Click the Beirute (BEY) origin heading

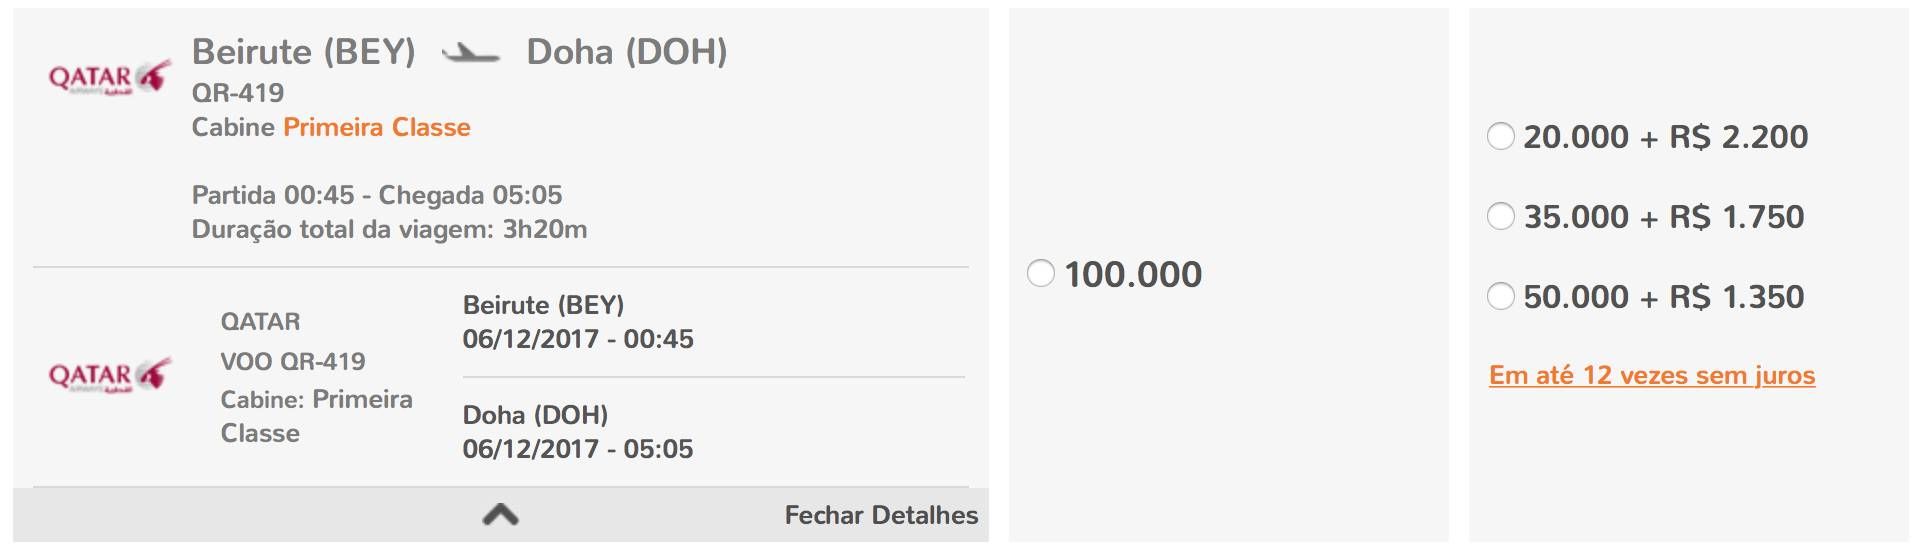tap(304, 52)
